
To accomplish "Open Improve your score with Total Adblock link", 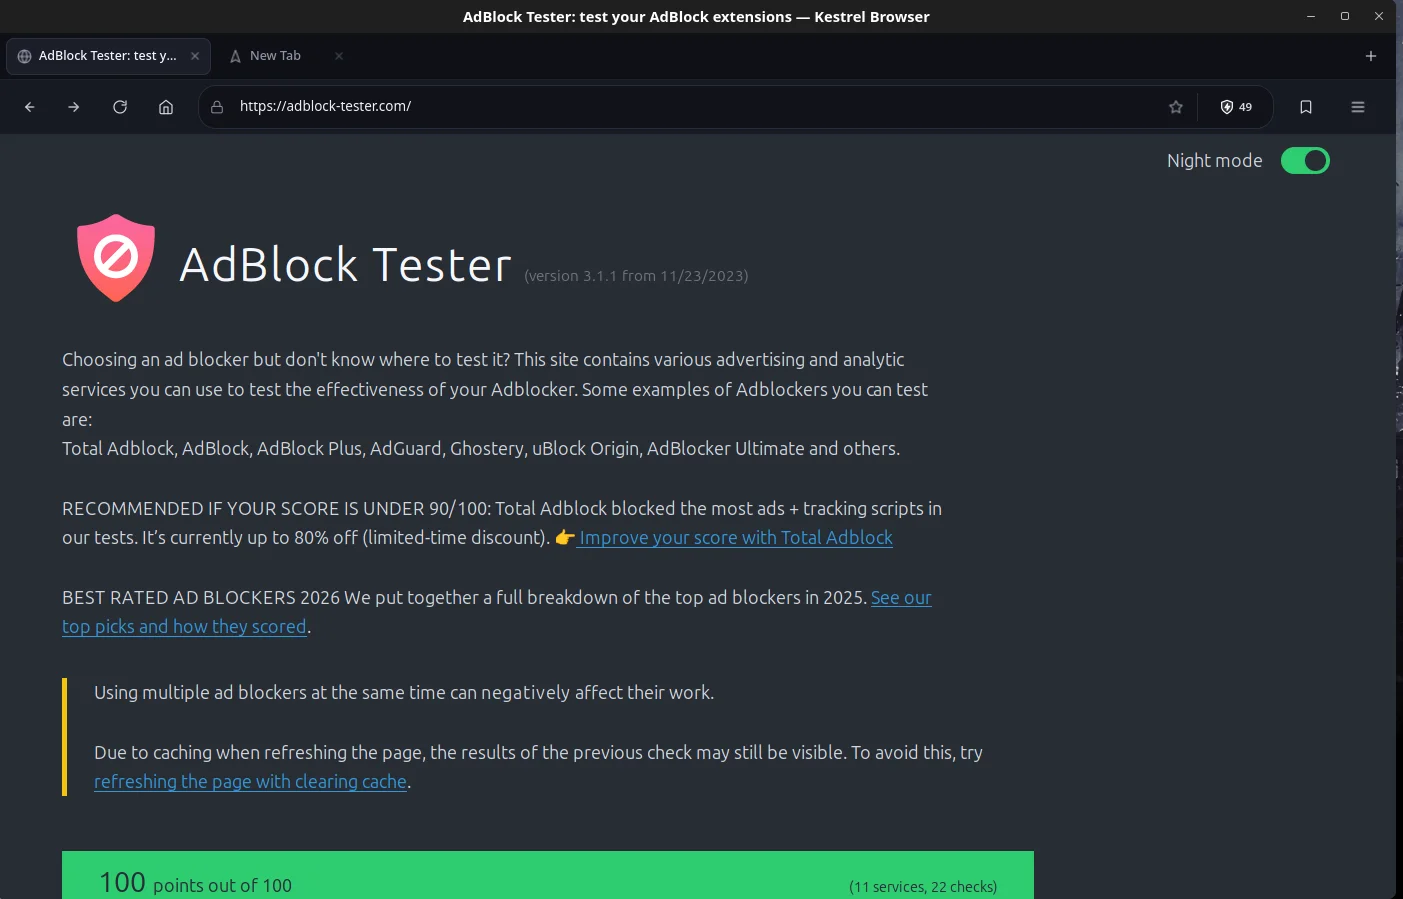I will click(x=735, y=538).
